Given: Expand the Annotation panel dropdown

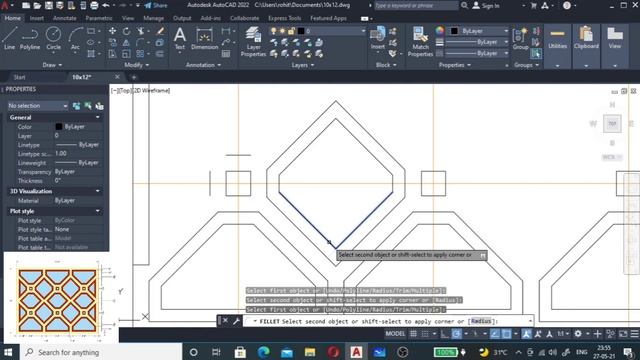Looking at the screenshot, I should [203, 65].
